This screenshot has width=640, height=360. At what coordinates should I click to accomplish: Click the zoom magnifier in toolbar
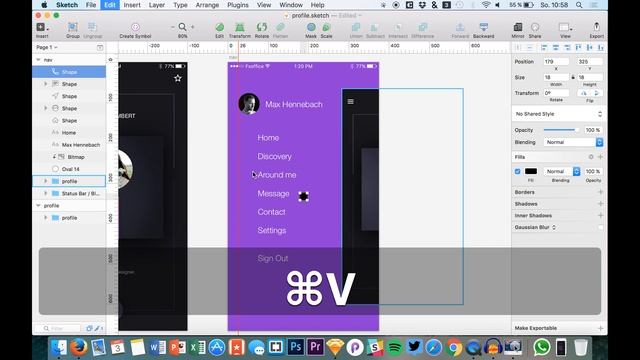coord(182,27)
